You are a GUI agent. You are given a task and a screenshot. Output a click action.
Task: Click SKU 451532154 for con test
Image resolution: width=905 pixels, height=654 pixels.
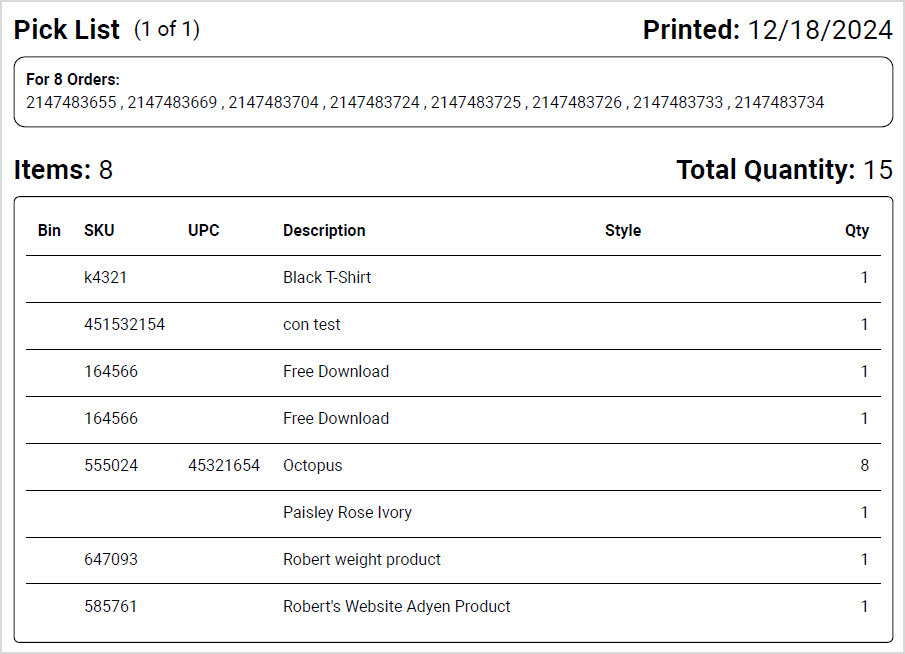(x=125, y=324)
